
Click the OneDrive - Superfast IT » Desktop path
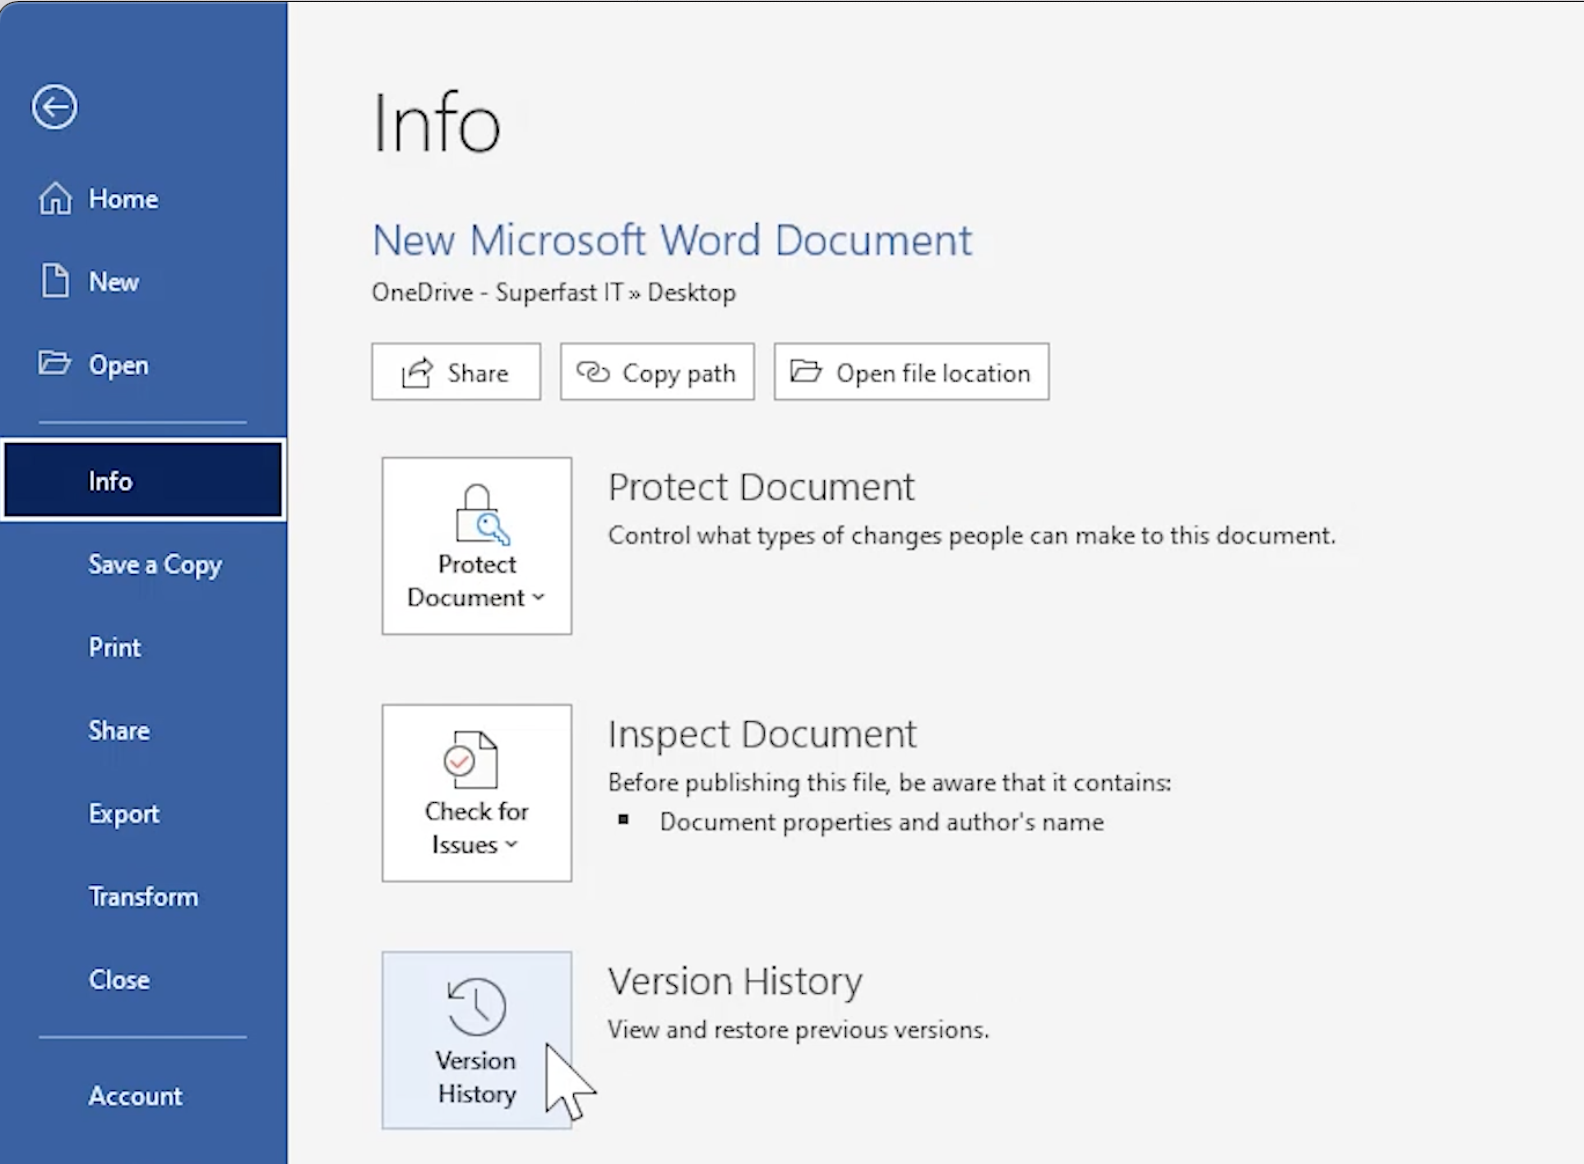pos(554,293)
